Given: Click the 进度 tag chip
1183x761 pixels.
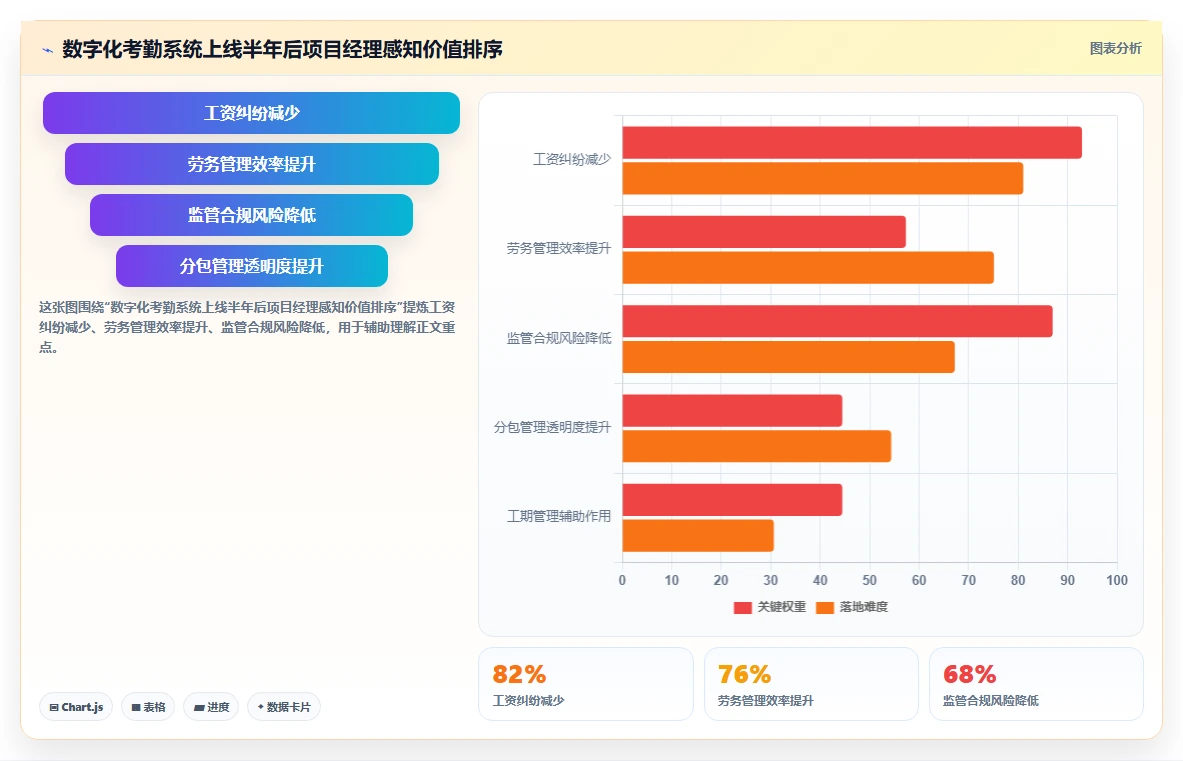Looking at the screenshot, I should pyautogui.click(x=211, y=707).
